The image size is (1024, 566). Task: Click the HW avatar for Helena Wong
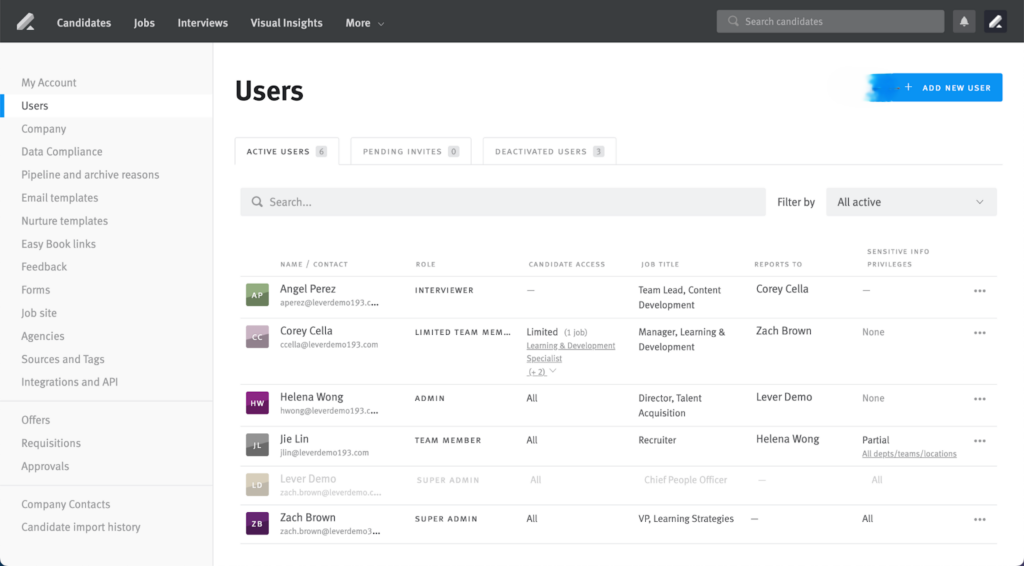pyautogui.click(x=257, y=403)
